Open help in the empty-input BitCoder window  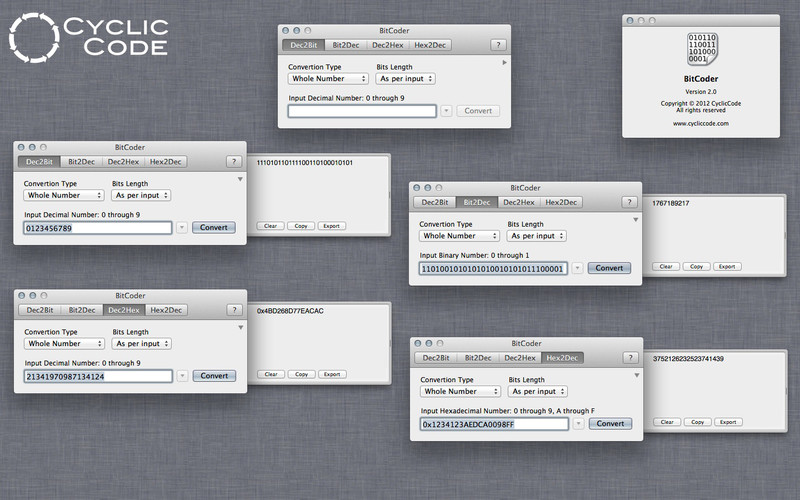click(498, 45)
